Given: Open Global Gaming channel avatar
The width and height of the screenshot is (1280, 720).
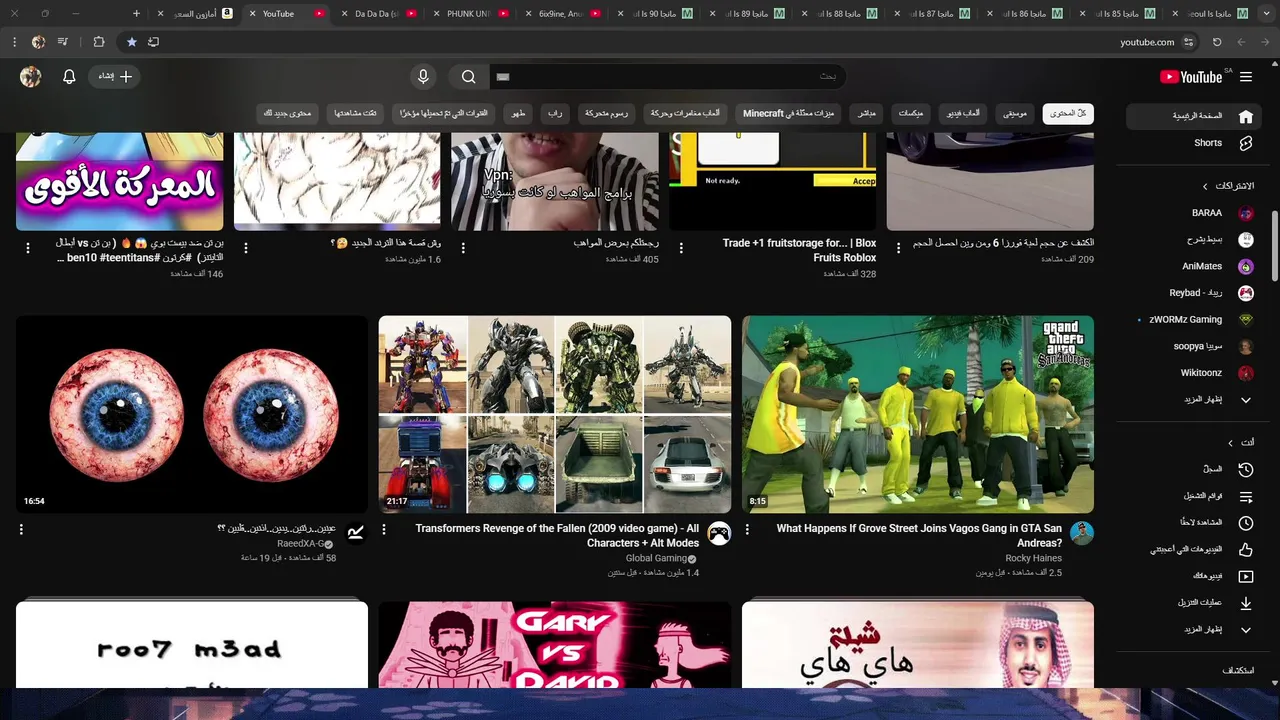Looking at the screenshot, I should (x=719, y=533).
